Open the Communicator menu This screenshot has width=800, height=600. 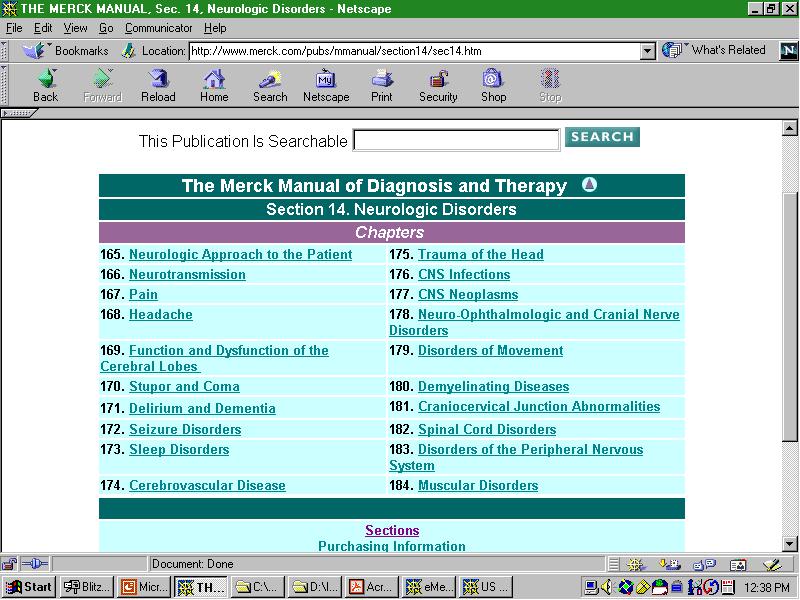(x=159, y=28)
